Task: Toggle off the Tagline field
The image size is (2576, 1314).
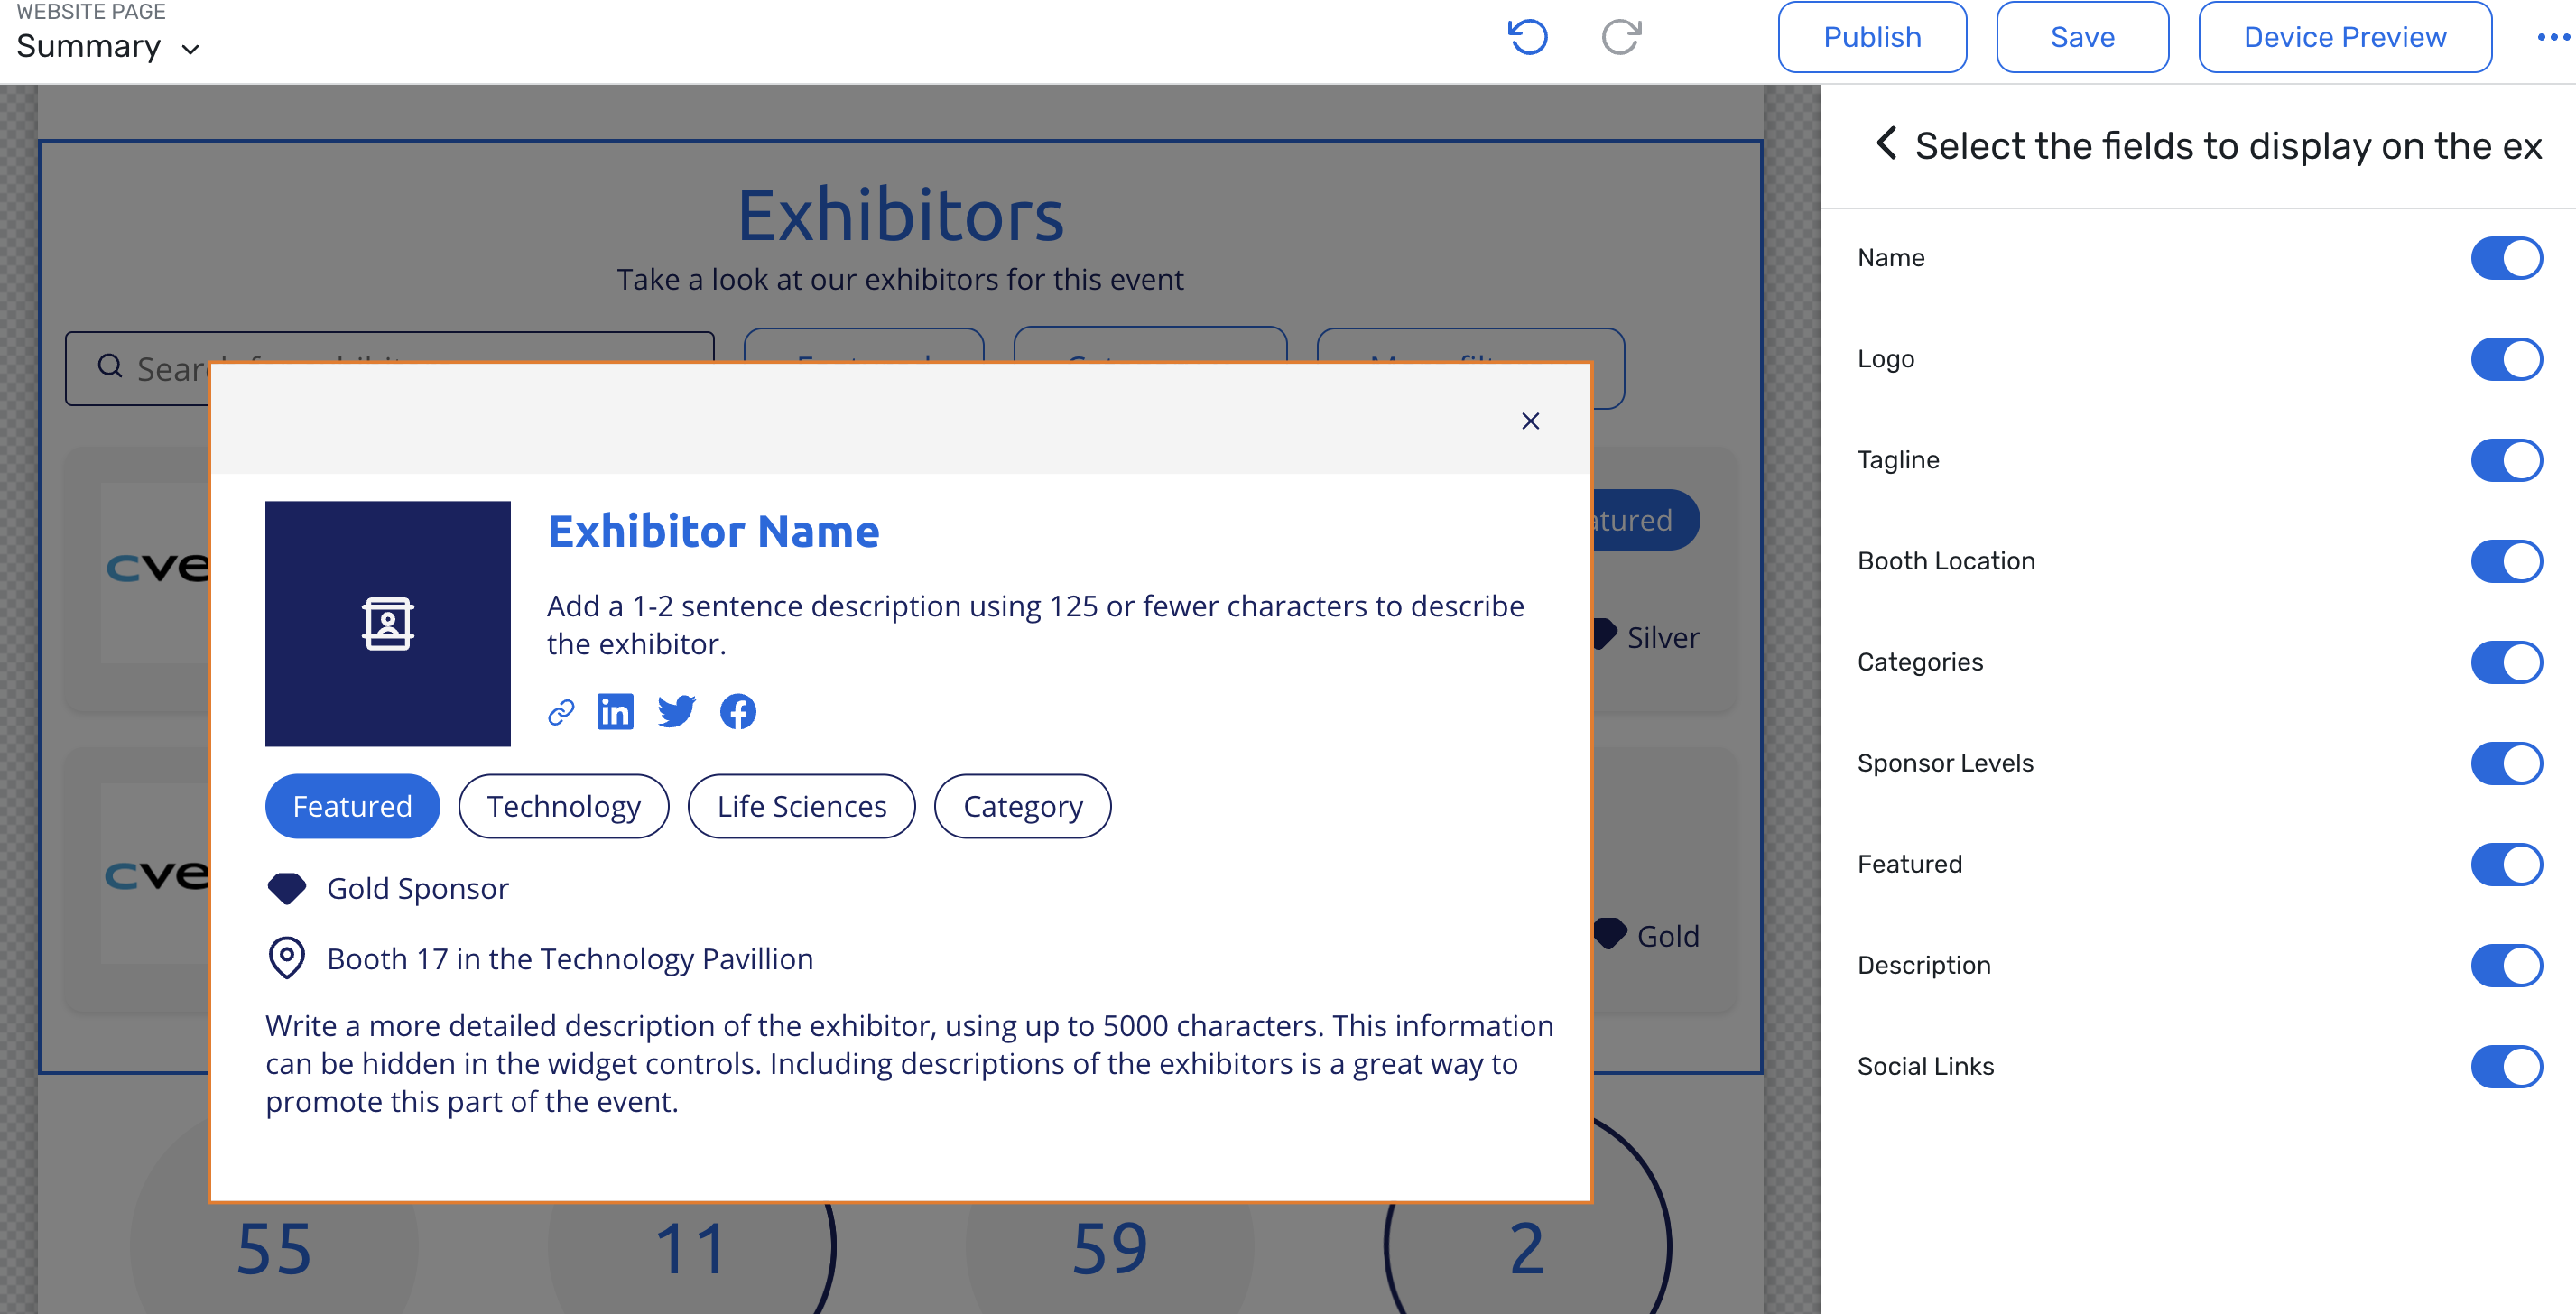Action: tap(2506, 460)
